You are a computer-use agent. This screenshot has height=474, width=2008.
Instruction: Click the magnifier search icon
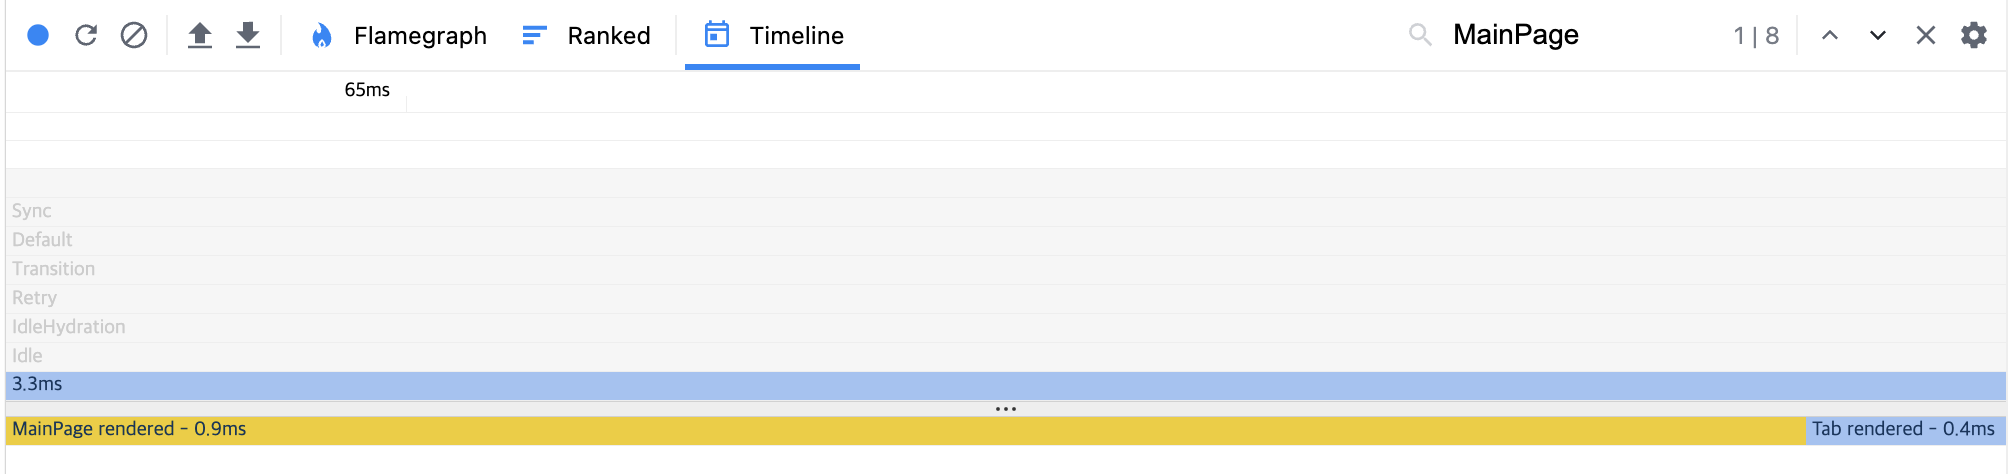click(1420, 35)
